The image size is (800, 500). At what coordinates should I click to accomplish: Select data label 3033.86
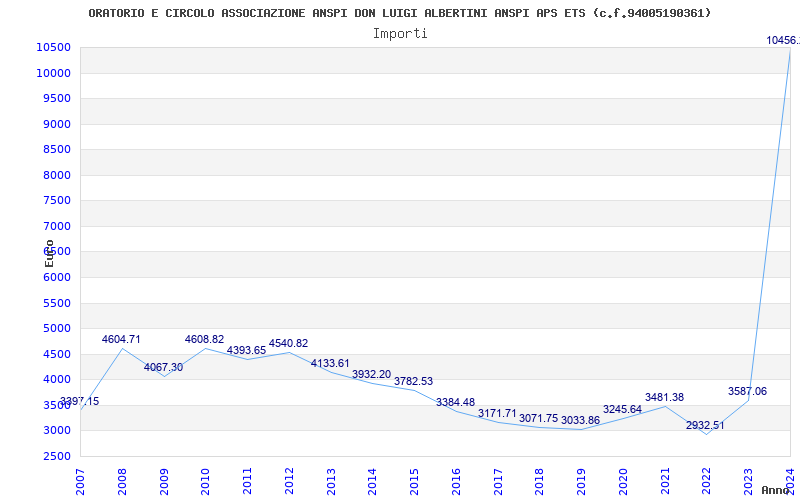click(581, 420)
